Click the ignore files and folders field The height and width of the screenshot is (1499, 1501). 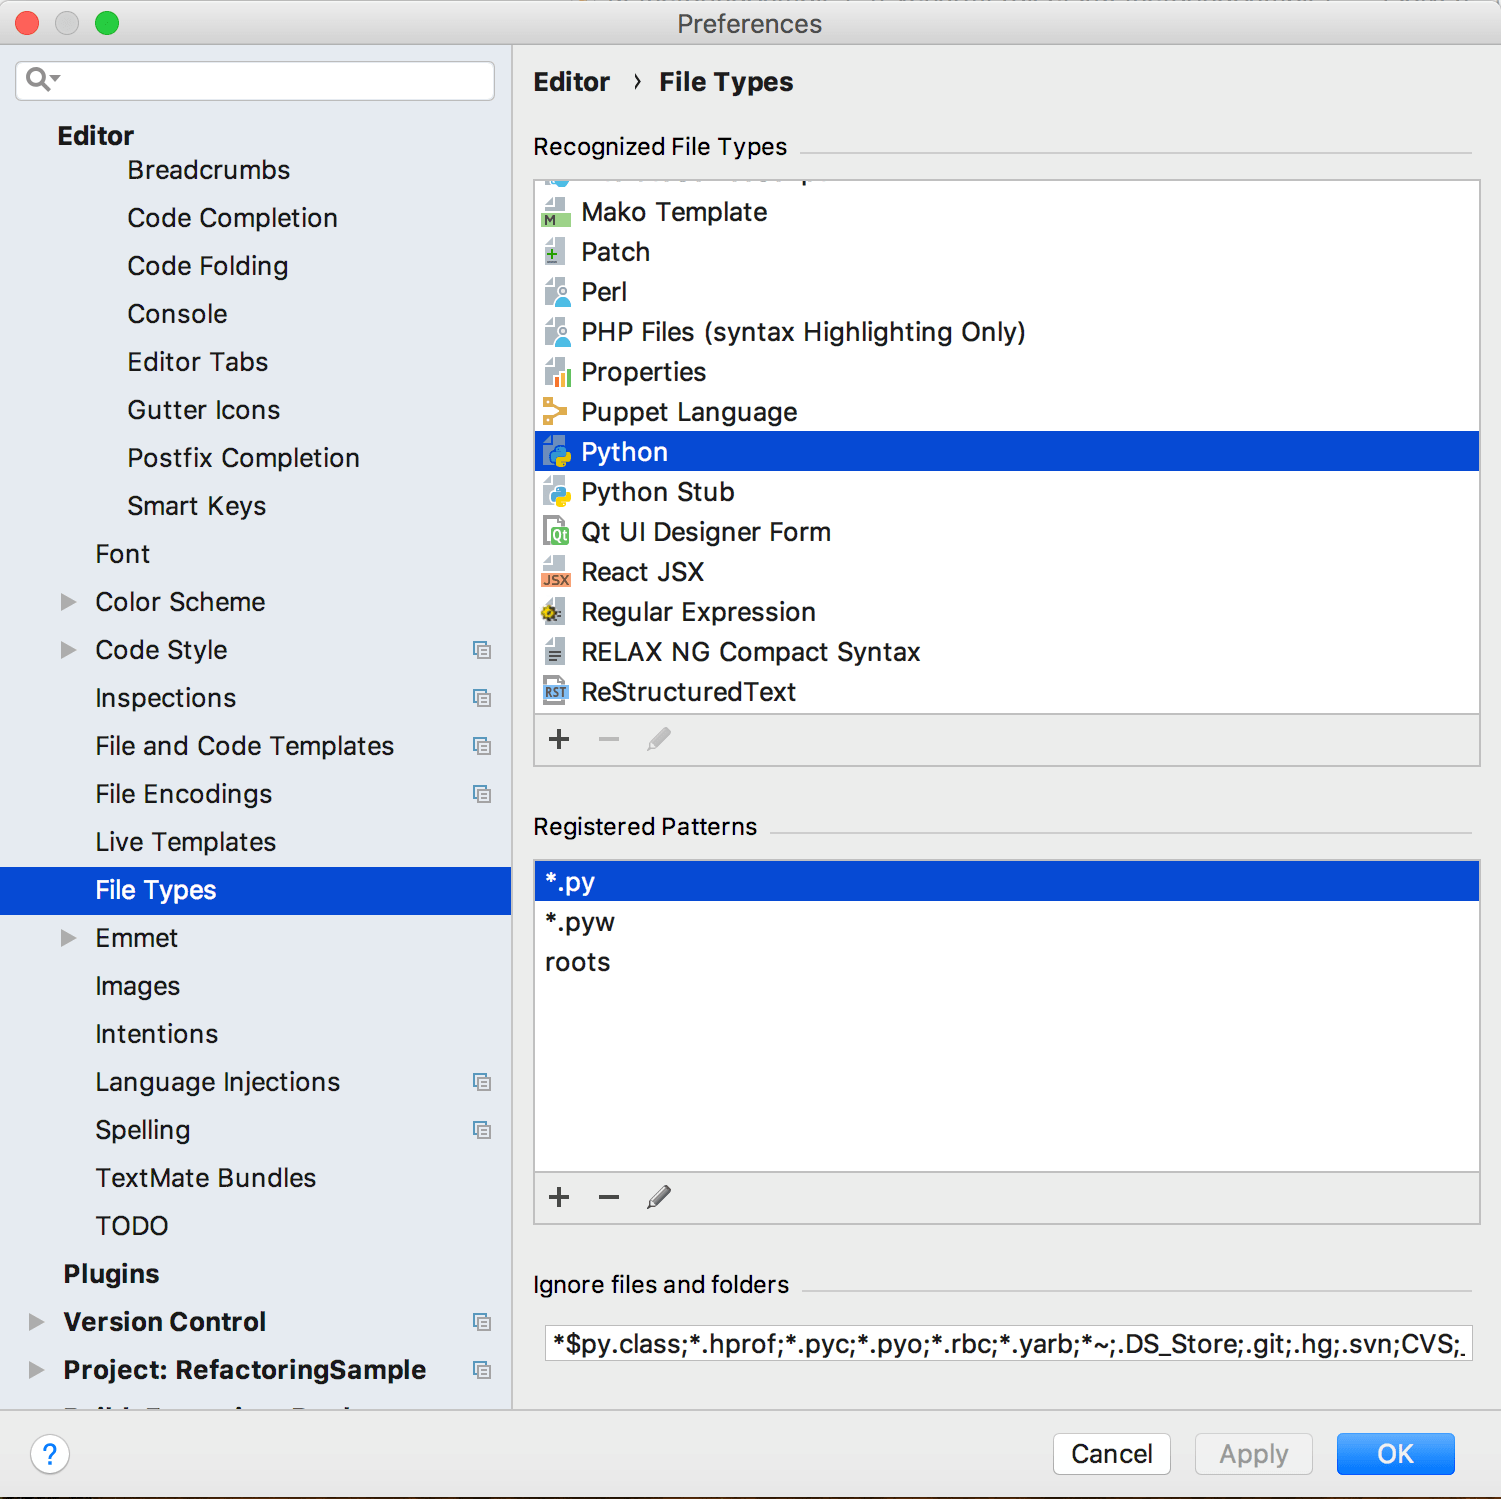point(1007,1343)
